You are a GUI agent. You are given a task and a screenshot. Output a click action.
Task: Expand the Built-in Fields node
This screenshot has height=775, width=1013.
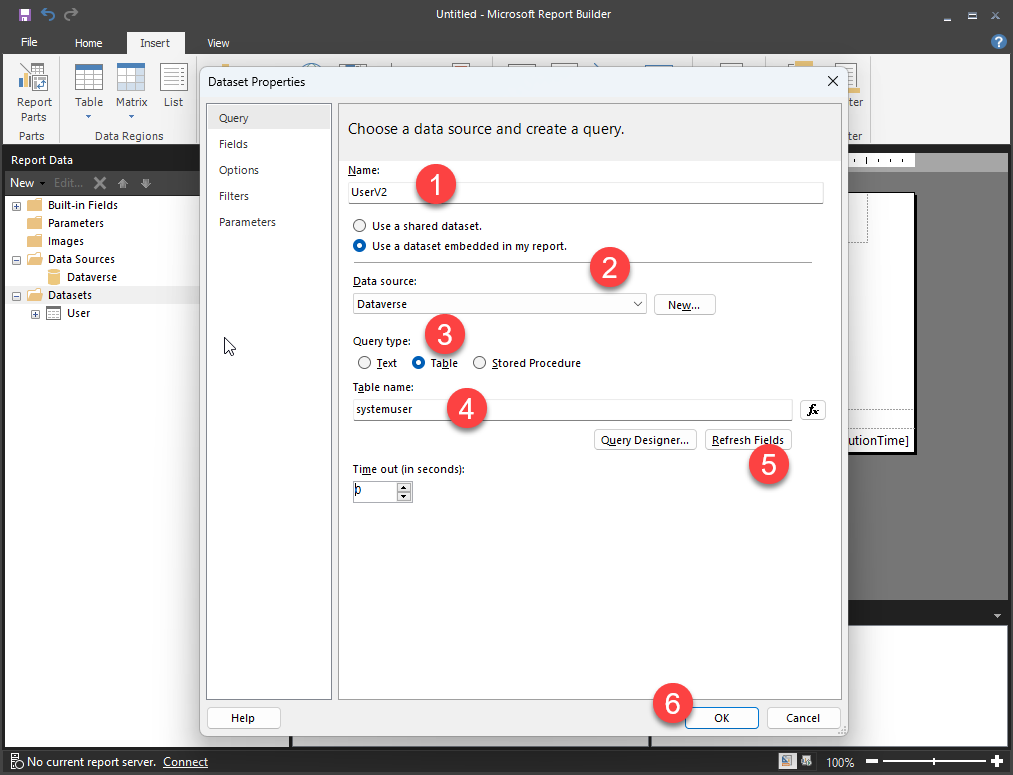(x=16, y=206)
